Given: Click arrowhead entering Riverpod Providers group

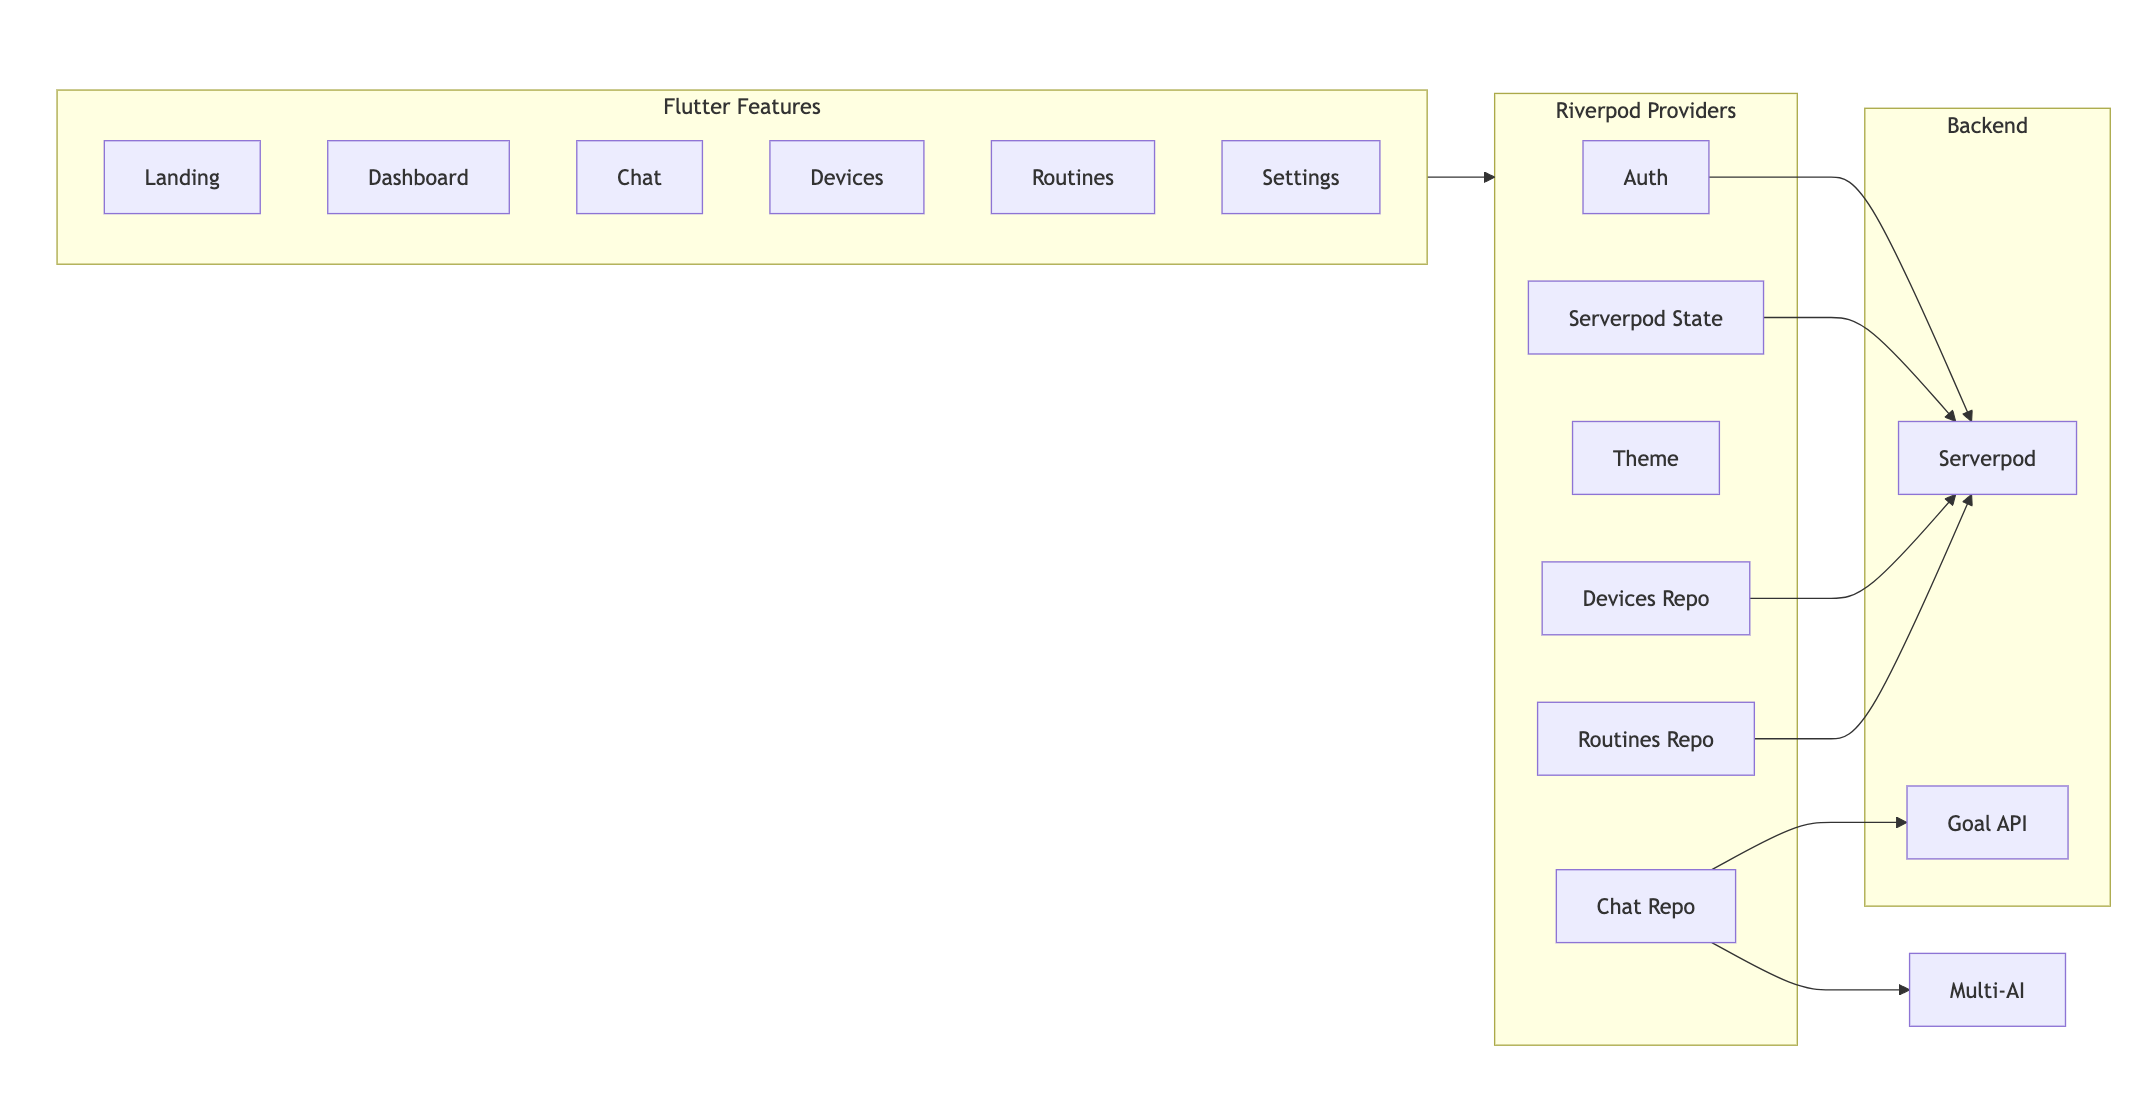Looking at the screenshot, I should pyautogui.click(x=1489, y=177).
